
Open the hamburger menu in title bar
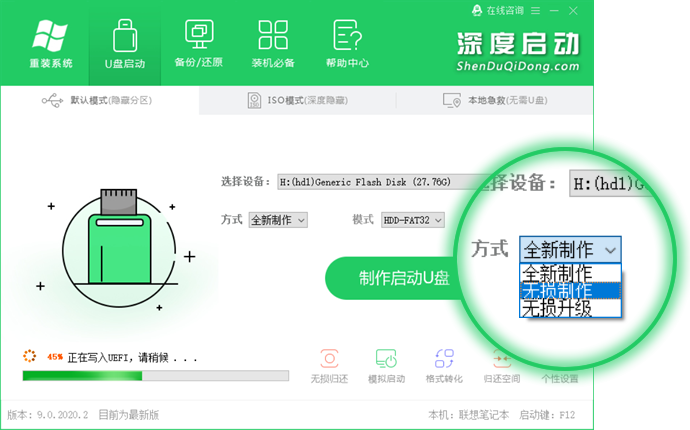[536, 11]
